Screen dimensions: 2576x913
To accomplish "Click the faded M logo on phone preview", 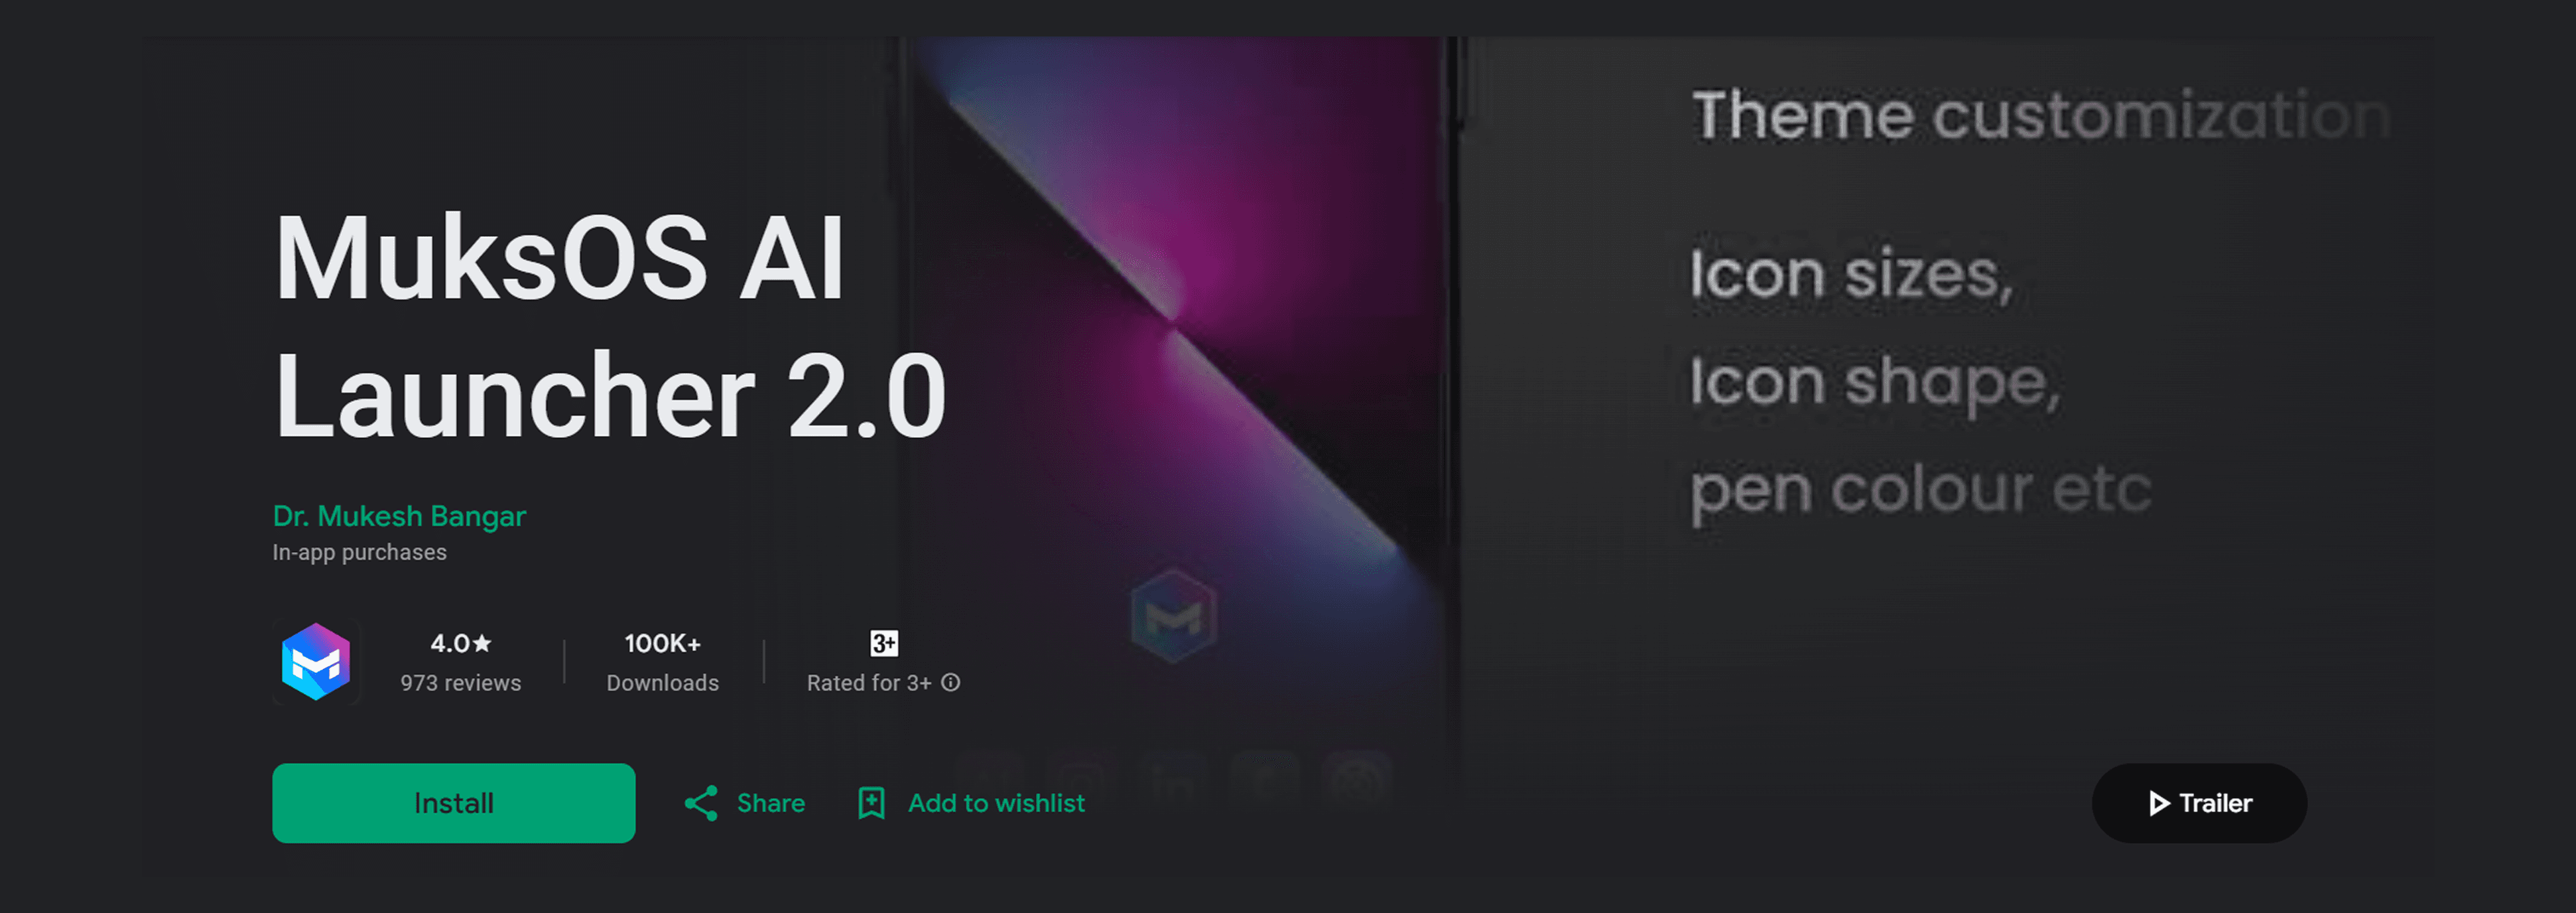I will click(x=1173, y=616).
